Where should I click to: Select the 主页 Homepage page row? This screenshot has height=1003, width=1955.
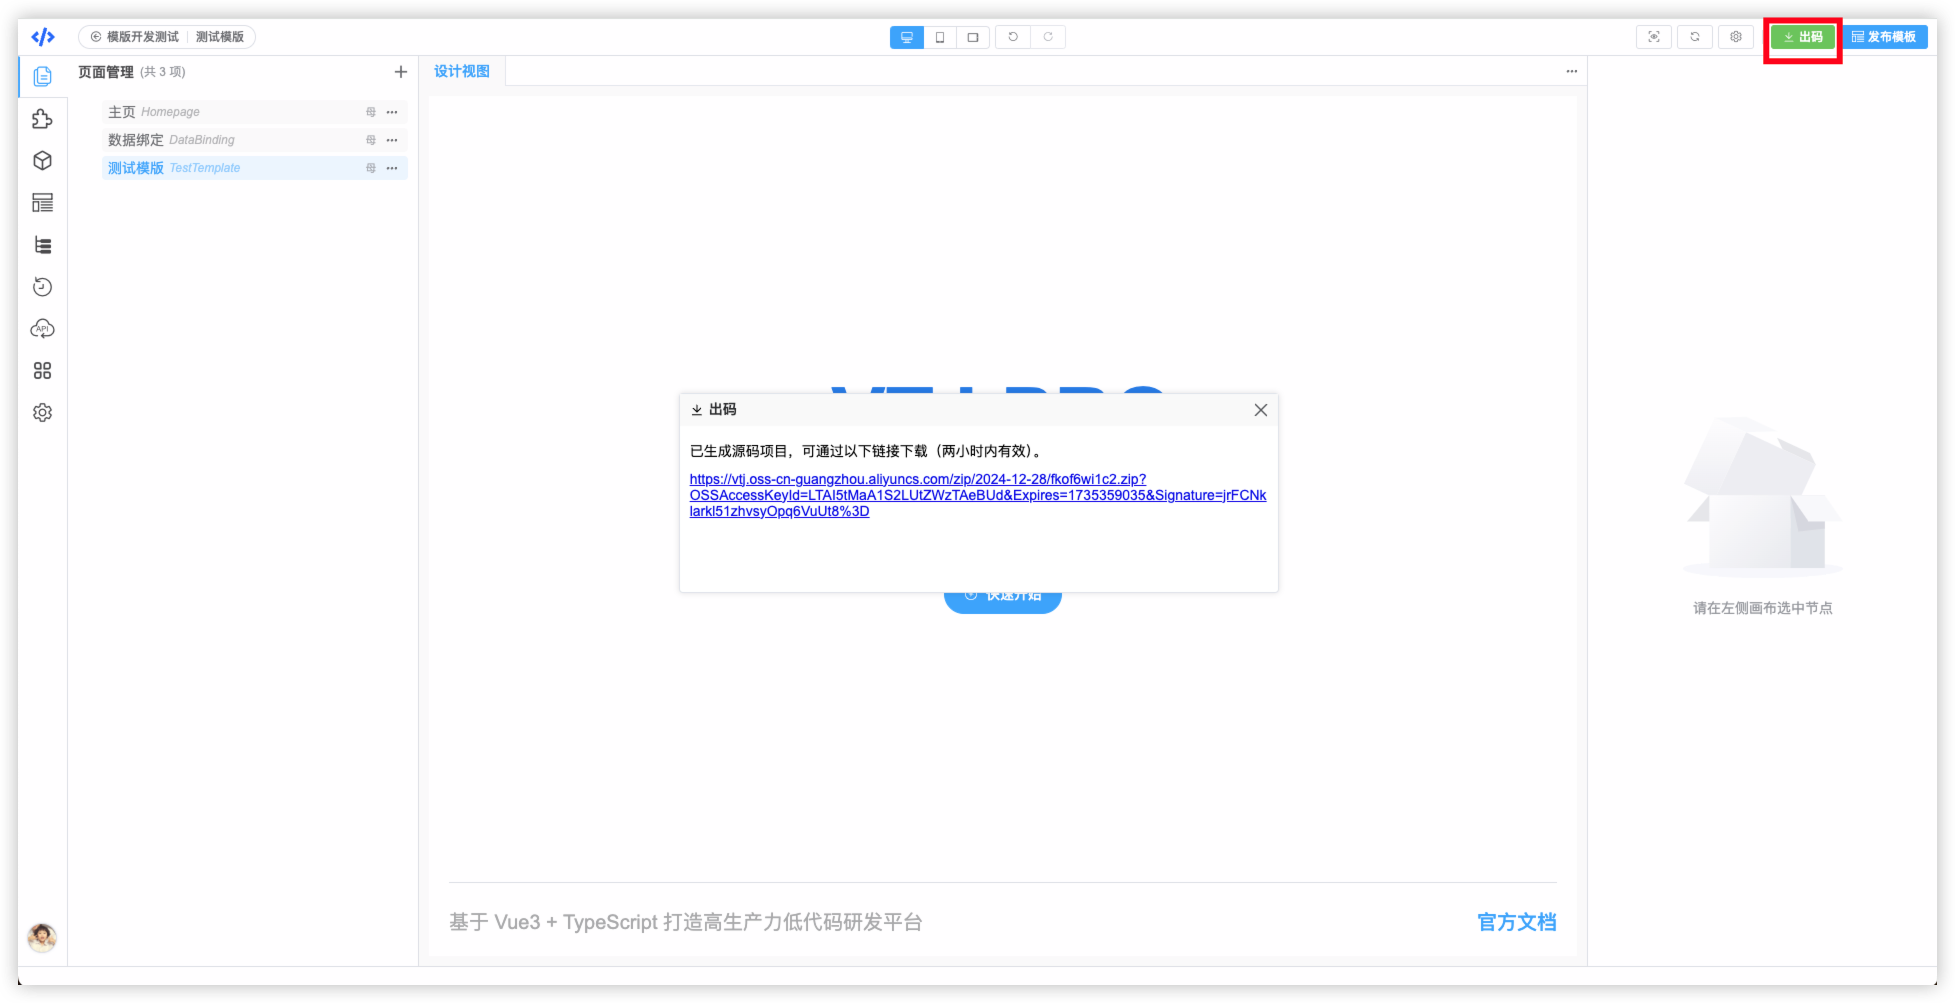point(254,112)
